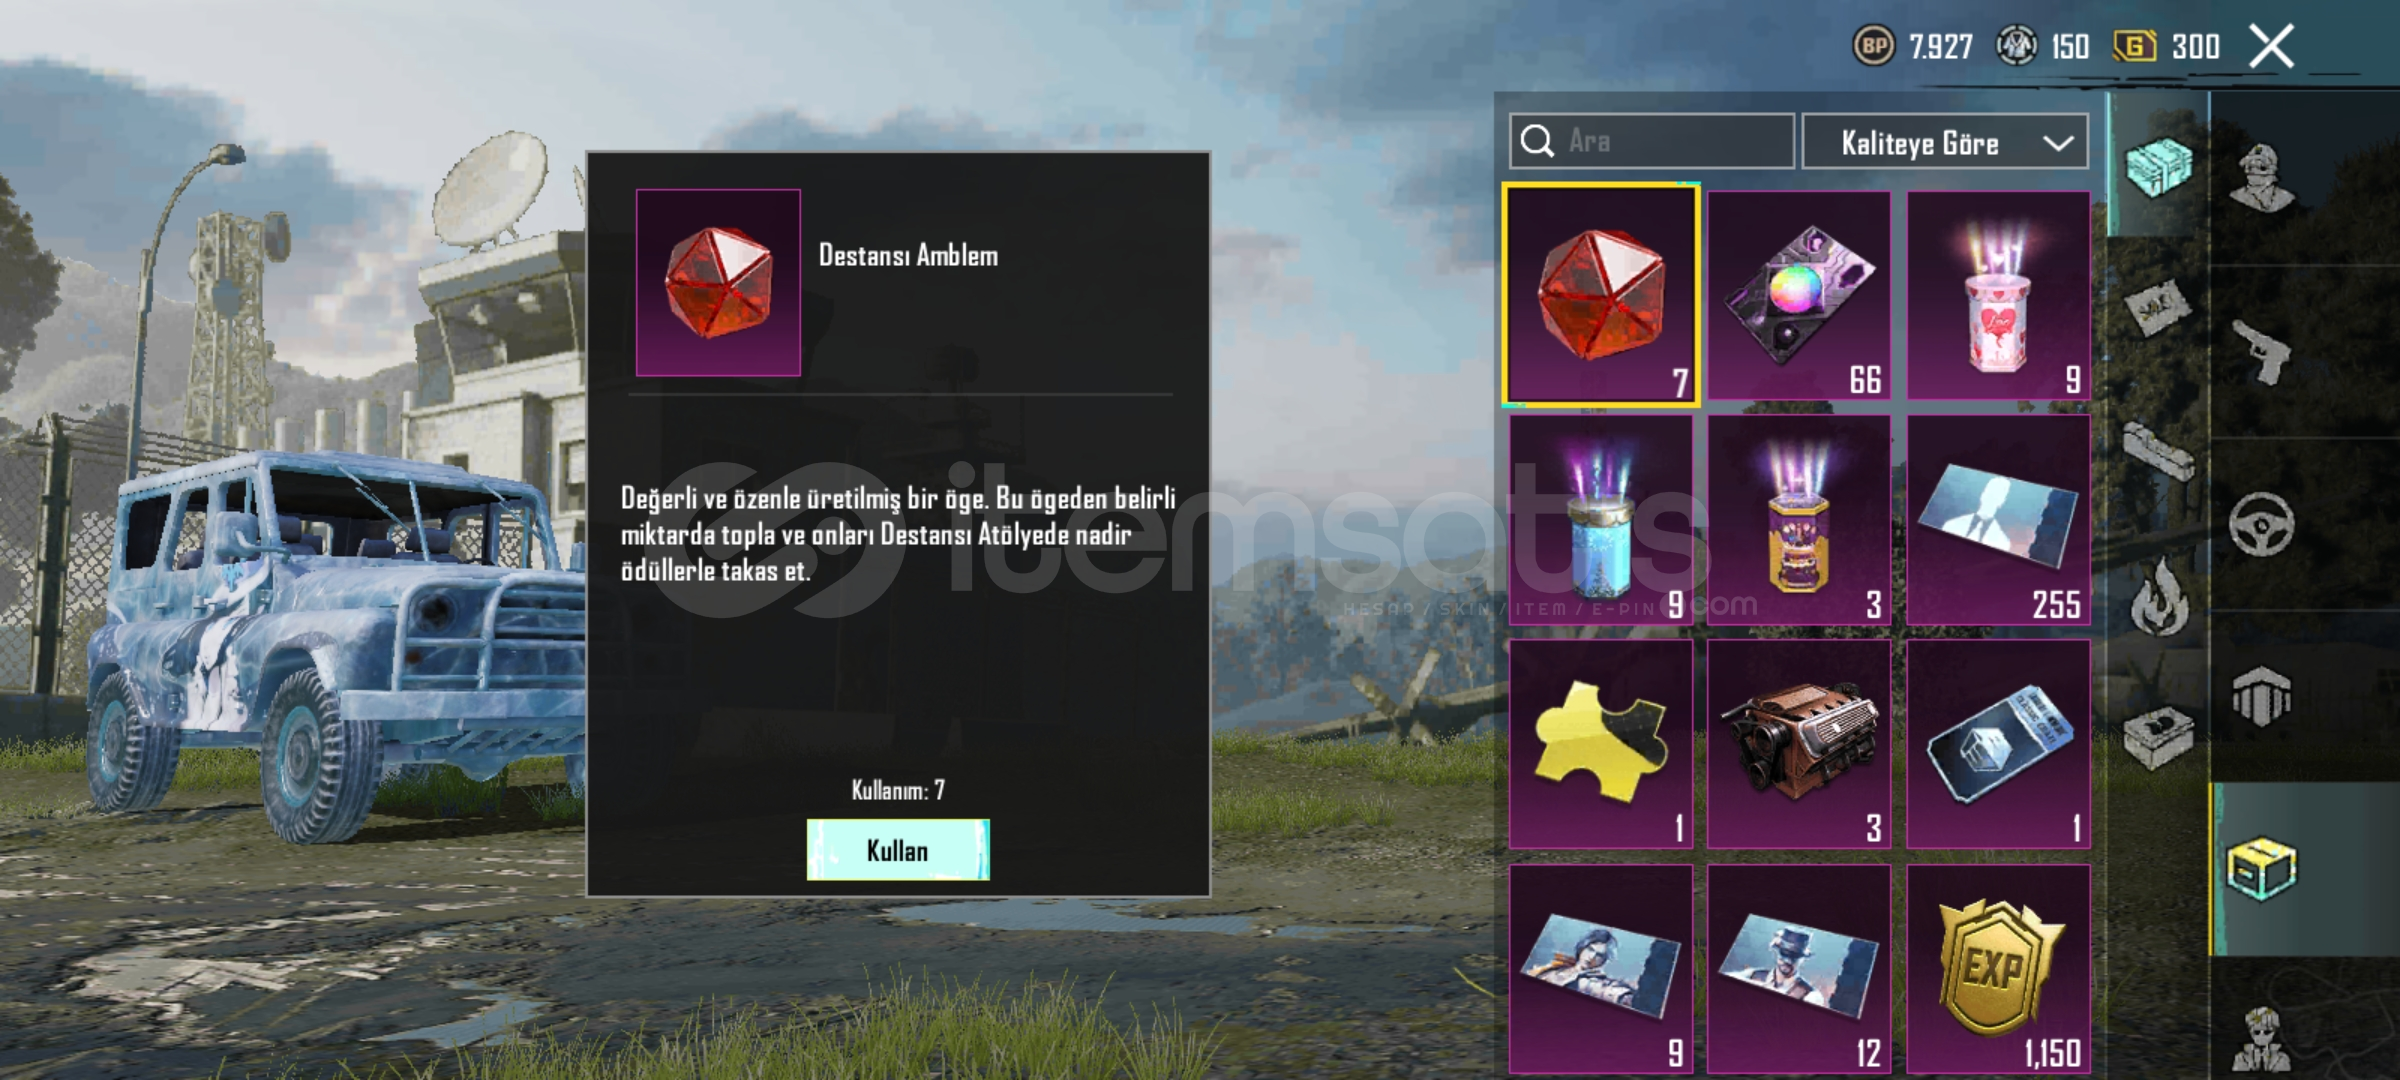Click into the Ara search field
The image size is (2400, 1080).
point(1652,141)
